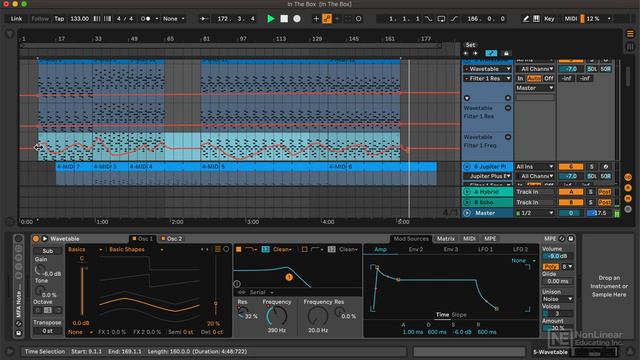
Task: Toggle the Sub oscillator button
Action: [x=48, y=251]
